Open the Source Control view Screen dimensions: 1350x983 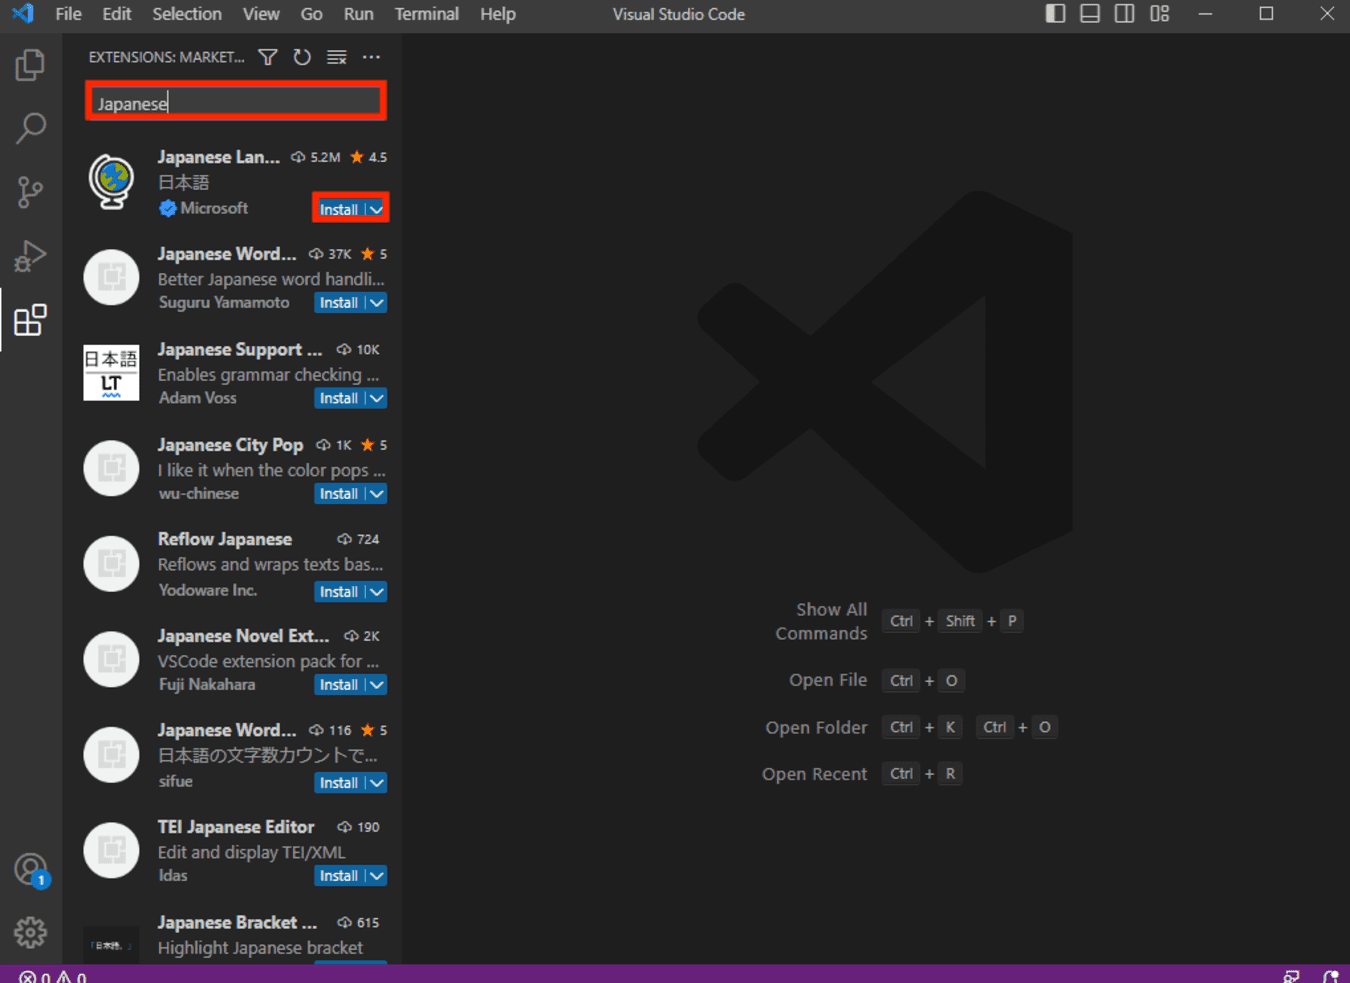pos(30,192)
